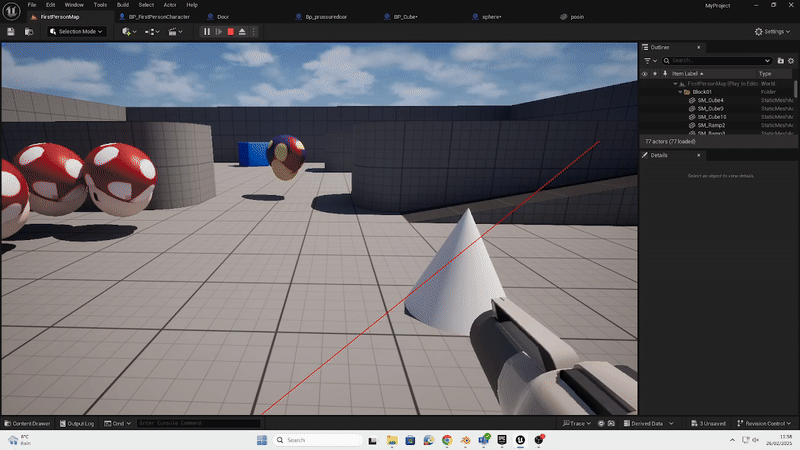
Task: Pause the play-in-editor simulation
Action: (207, 32)
